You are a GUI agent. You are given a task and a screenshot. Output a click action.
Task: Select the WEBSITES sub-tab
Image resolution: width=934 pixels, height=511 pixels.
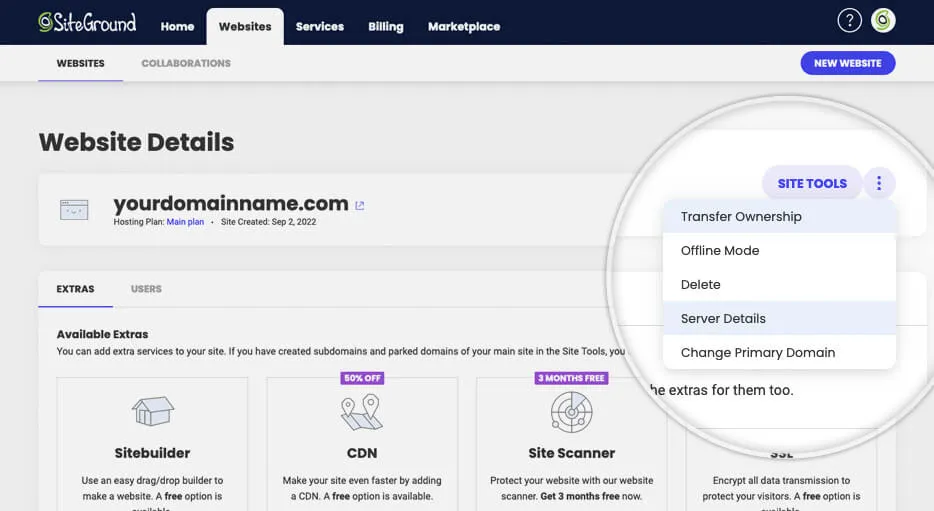[x=80, y=63]
